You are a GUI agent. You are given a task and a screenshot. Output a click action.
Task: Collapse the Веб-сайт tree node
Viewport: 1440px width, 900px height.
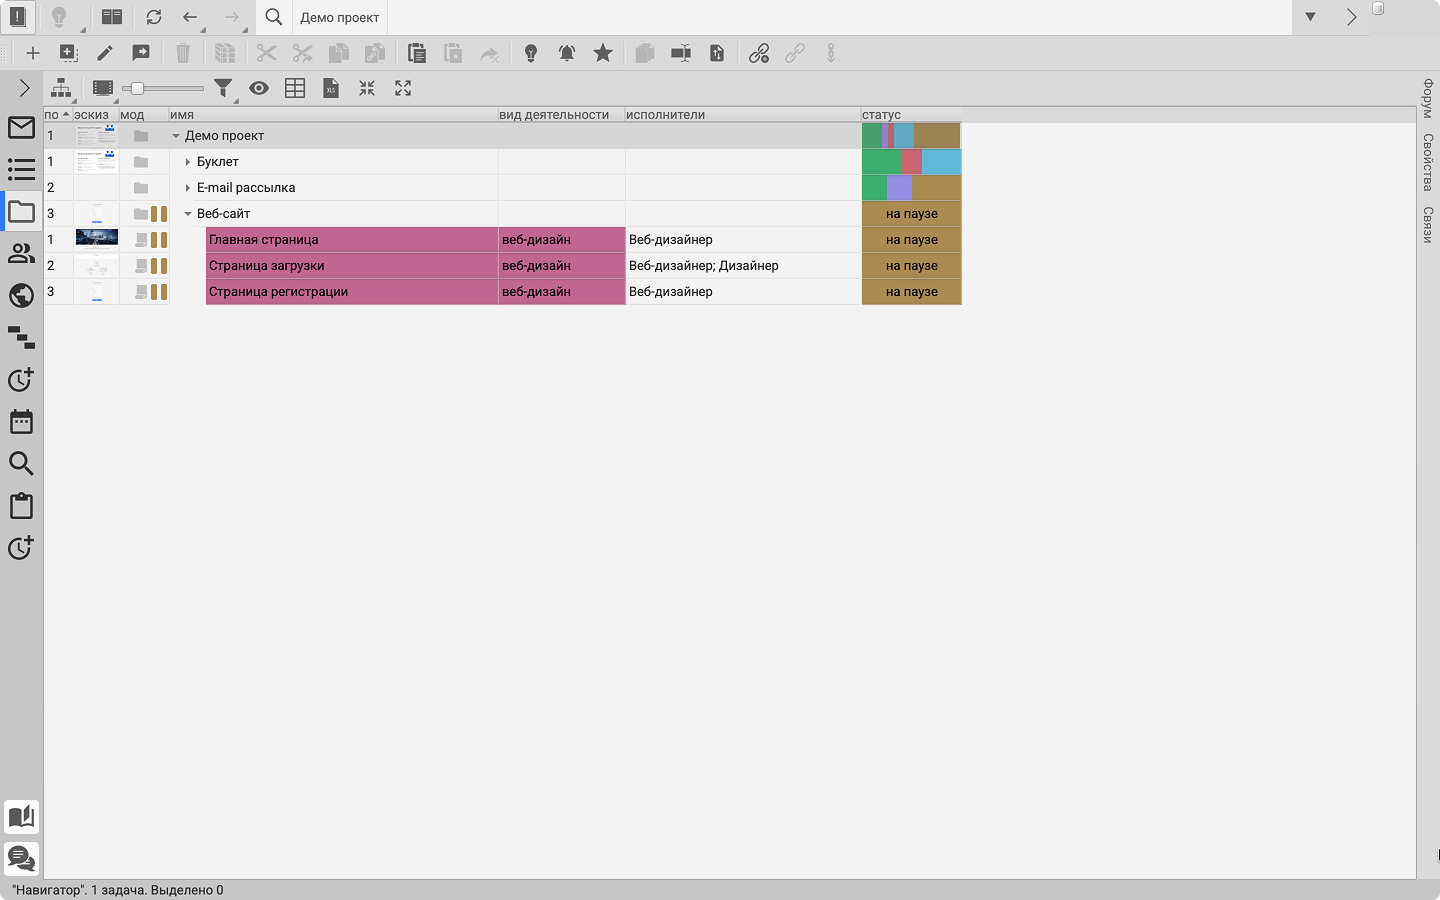(x=188, y=214)
